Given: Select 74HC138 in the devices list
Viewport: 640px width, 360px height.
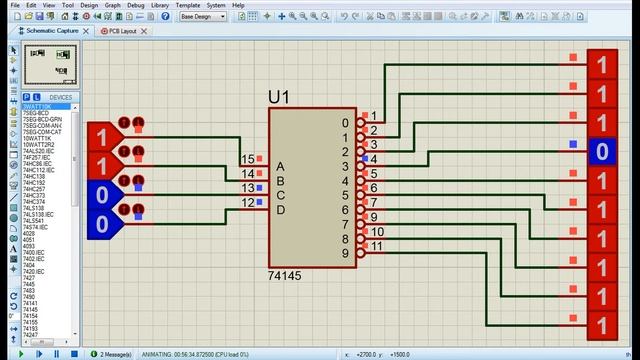Looking at the screenshot, I should tap(34, 176).
